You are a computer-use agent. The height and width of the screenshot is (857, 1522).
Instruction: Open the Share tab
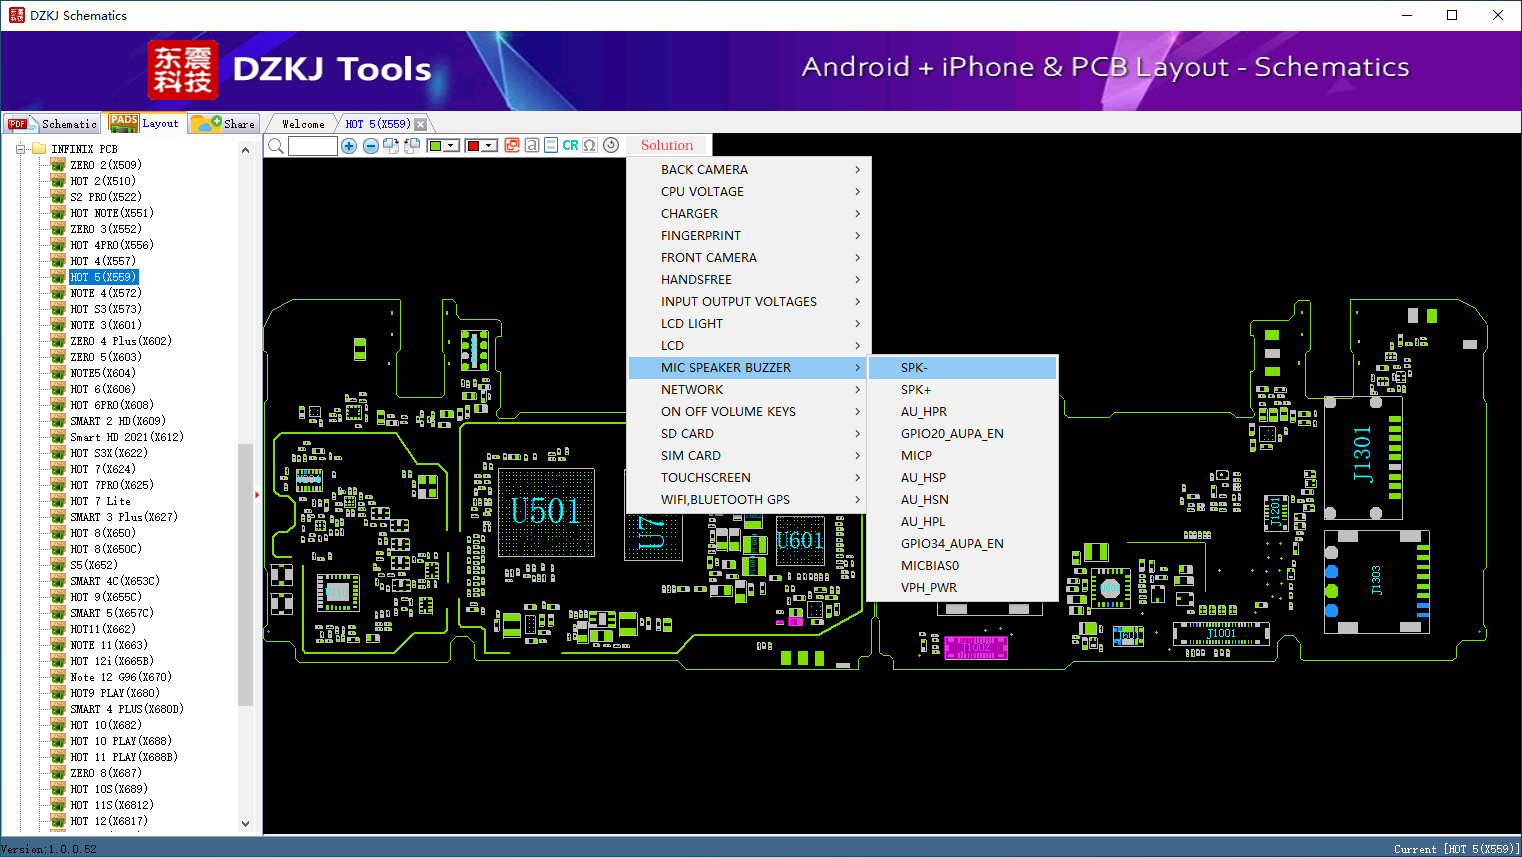click(223, 124)
